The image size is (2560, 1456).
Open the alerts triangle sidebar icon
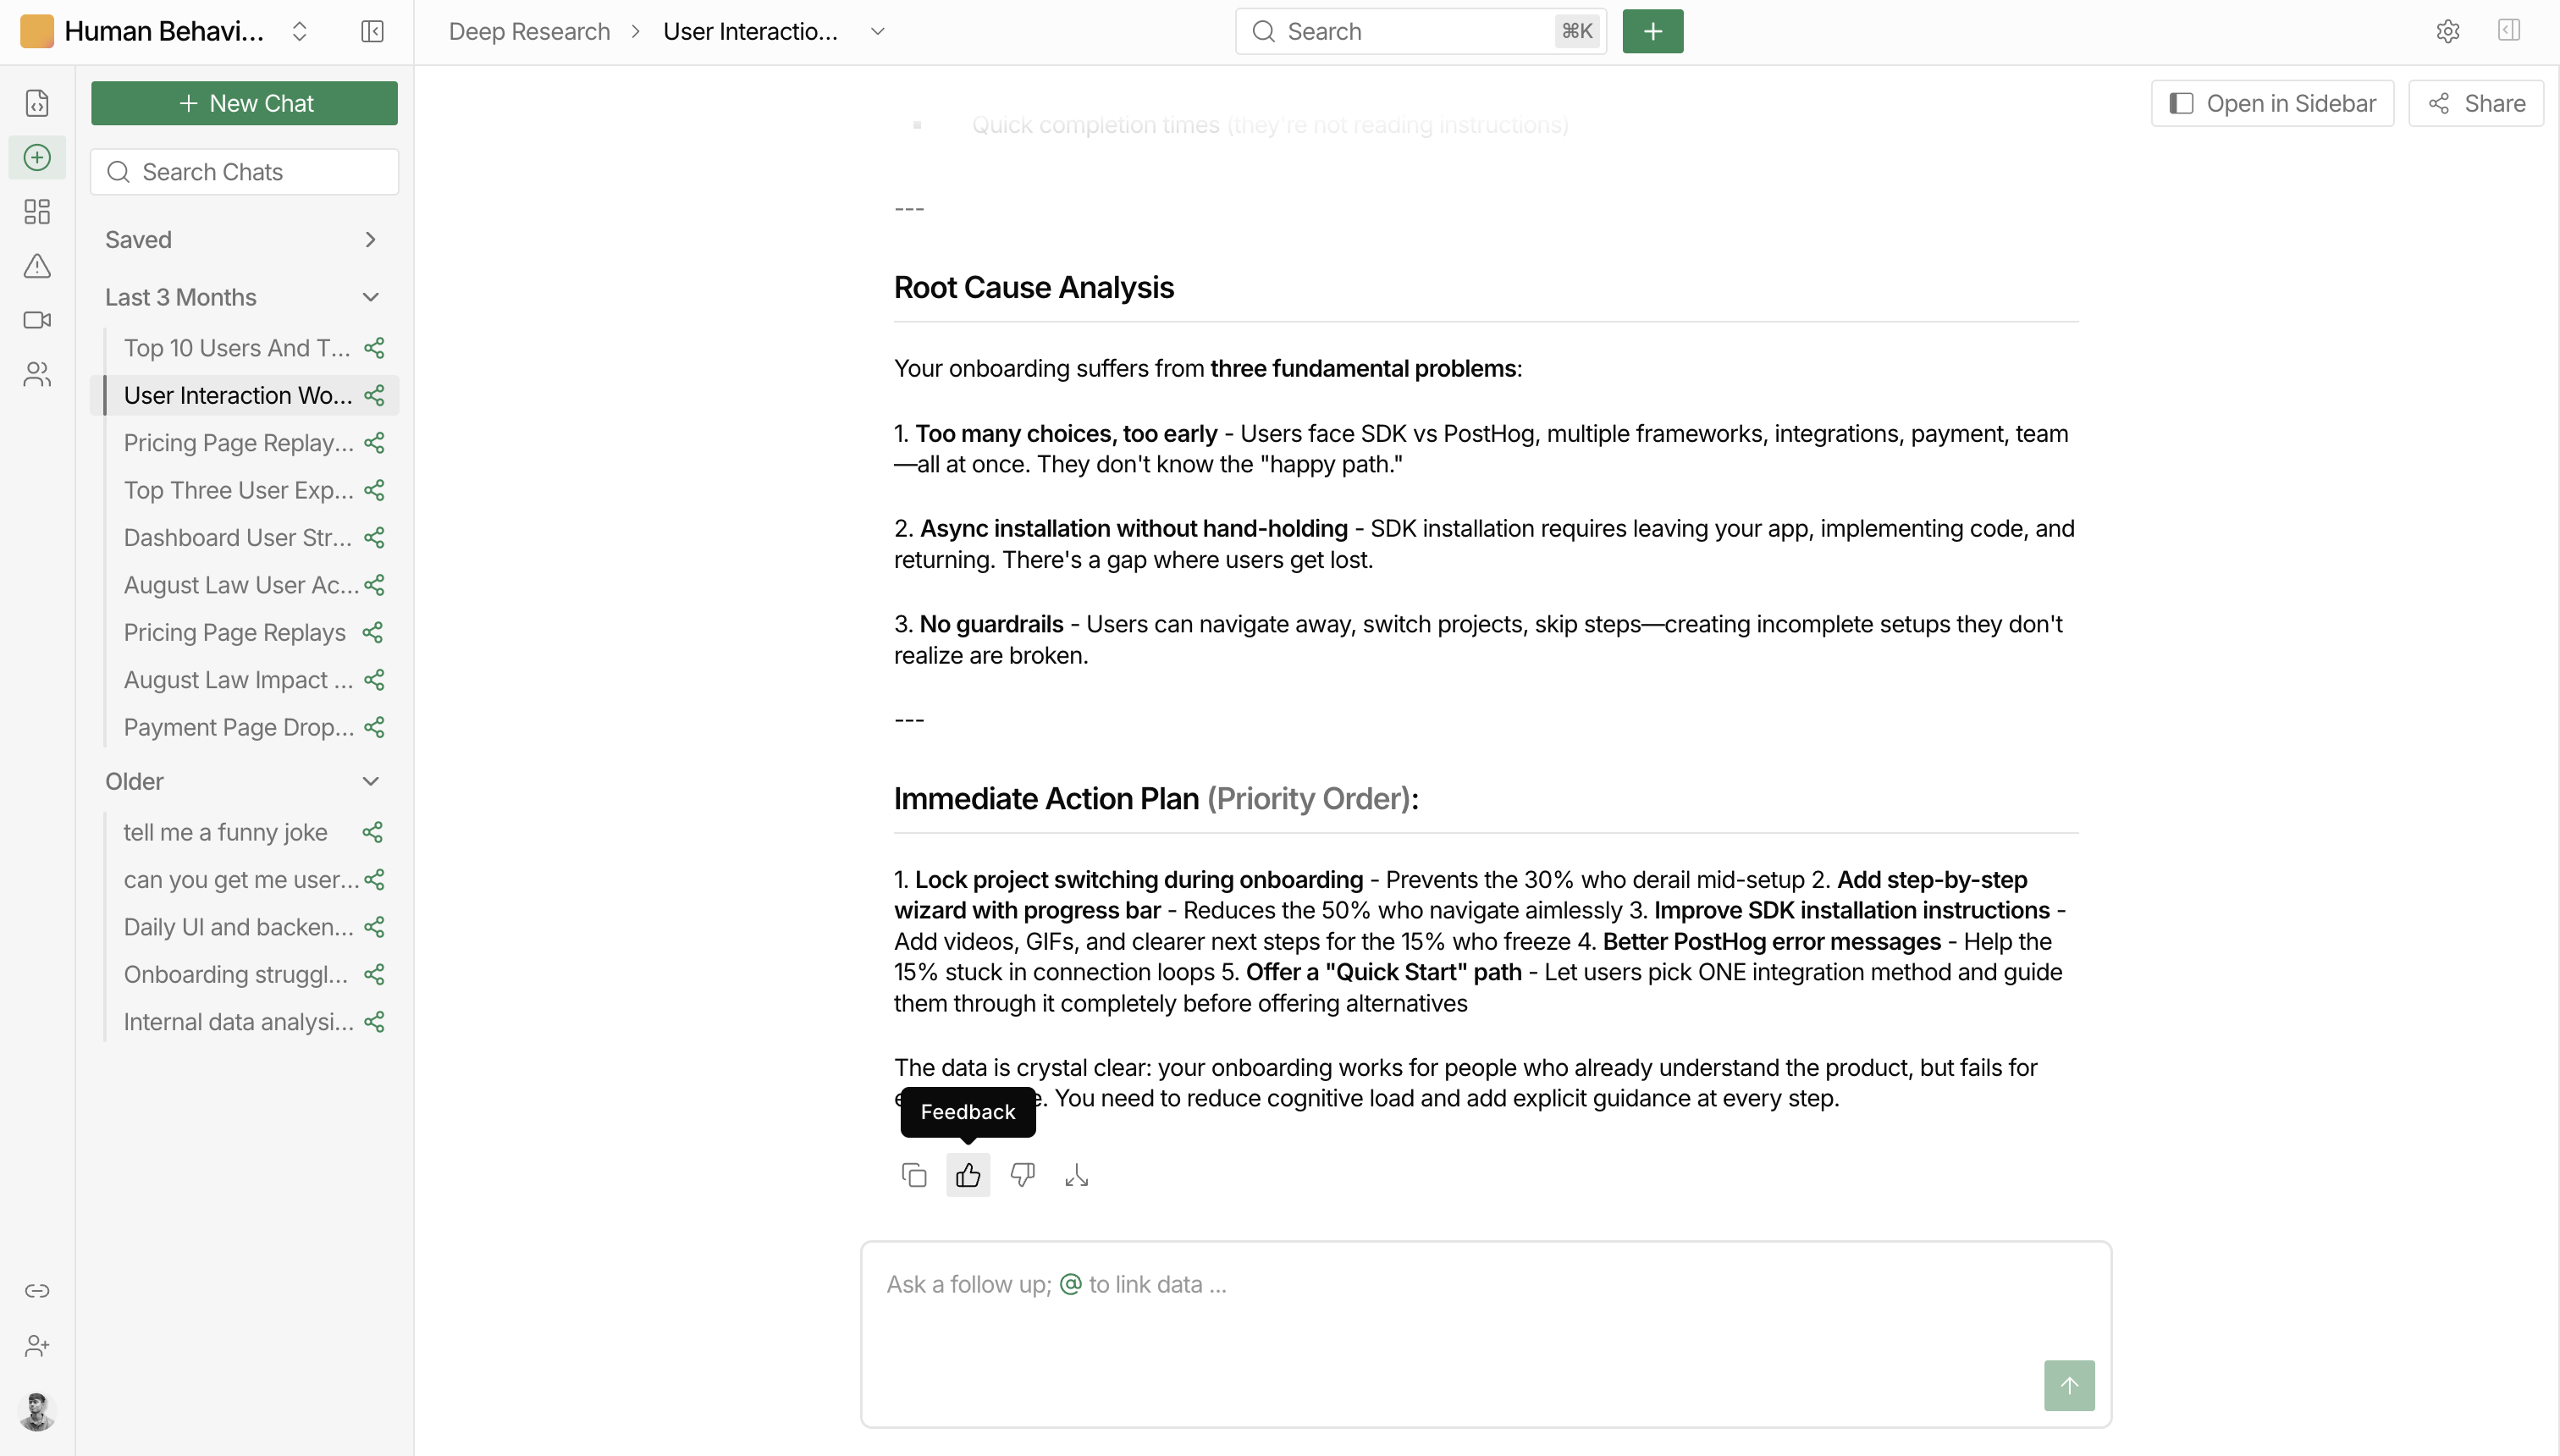tap(37, 266)
